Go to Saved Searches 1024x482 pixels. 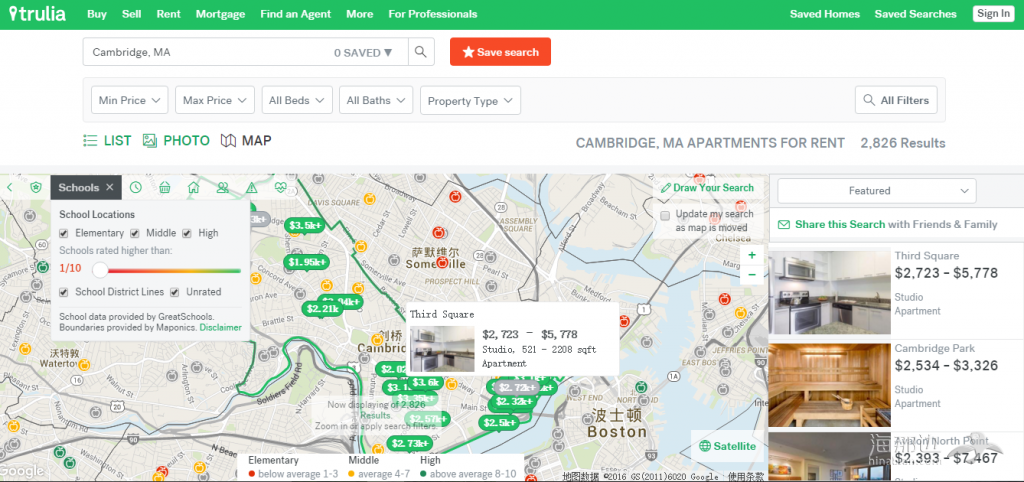click(916, 14)
